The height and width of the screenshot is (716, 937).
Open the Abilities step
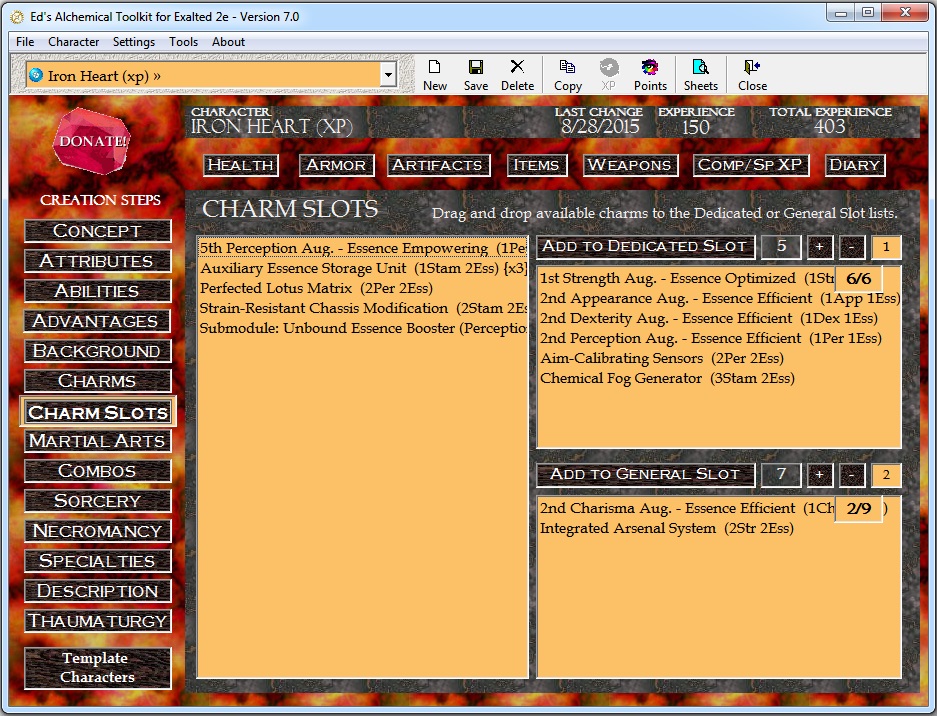click(97, 290)
